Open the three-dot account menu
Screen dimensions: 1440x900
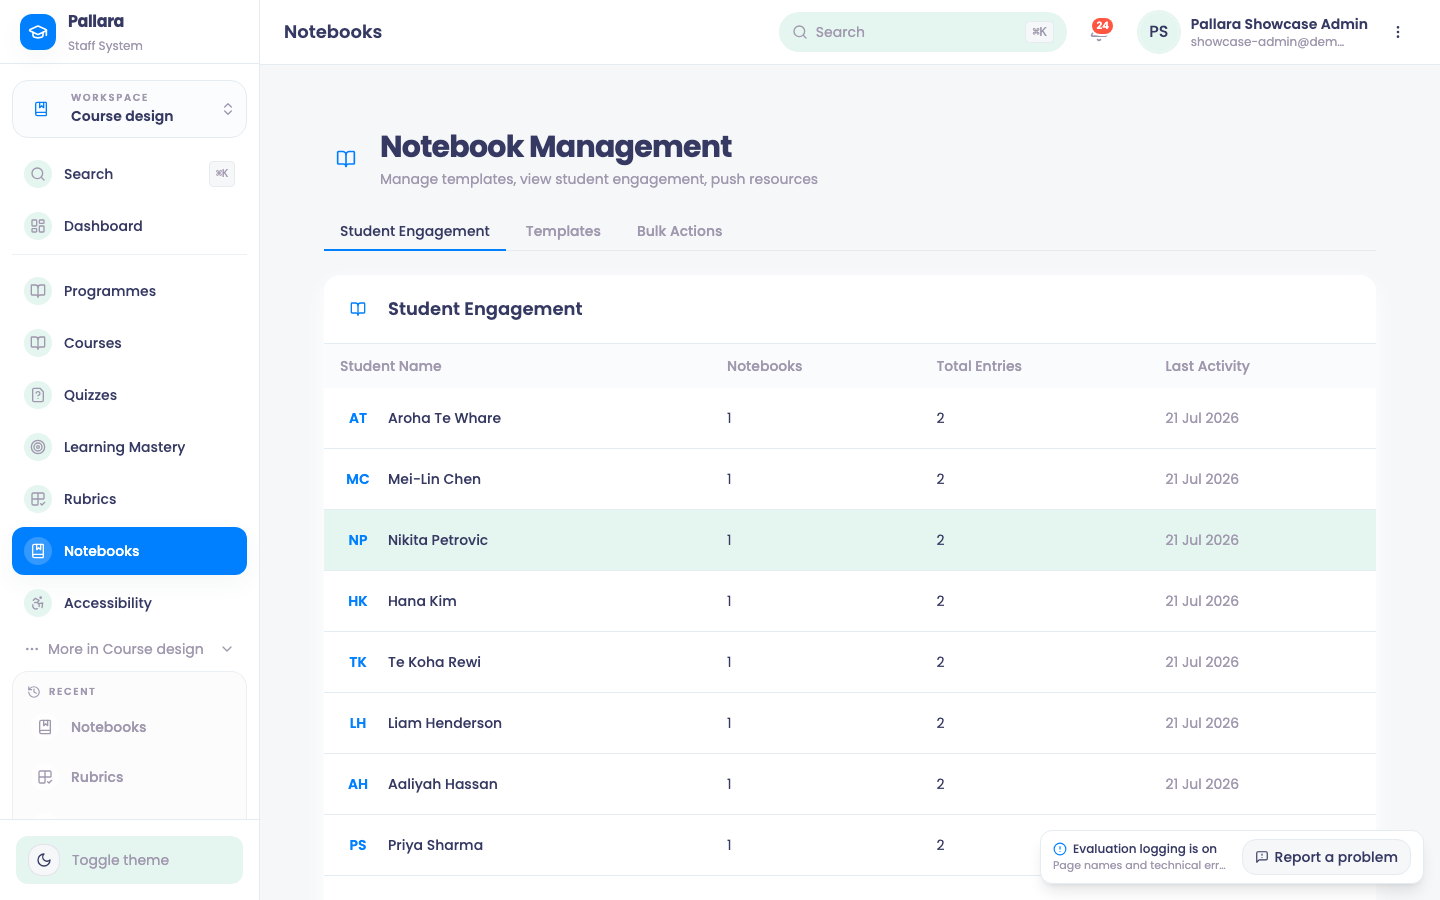(x=1398, y=32)
